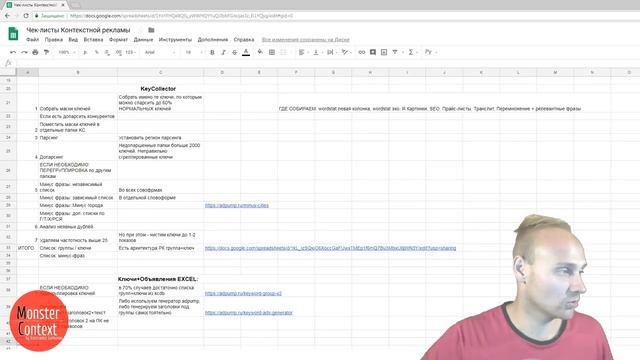The height and width of the screenshot is (360, 640).
Task: Open the functions sigma dropdown
Action: pyautogui.click(x=412, y=52)
